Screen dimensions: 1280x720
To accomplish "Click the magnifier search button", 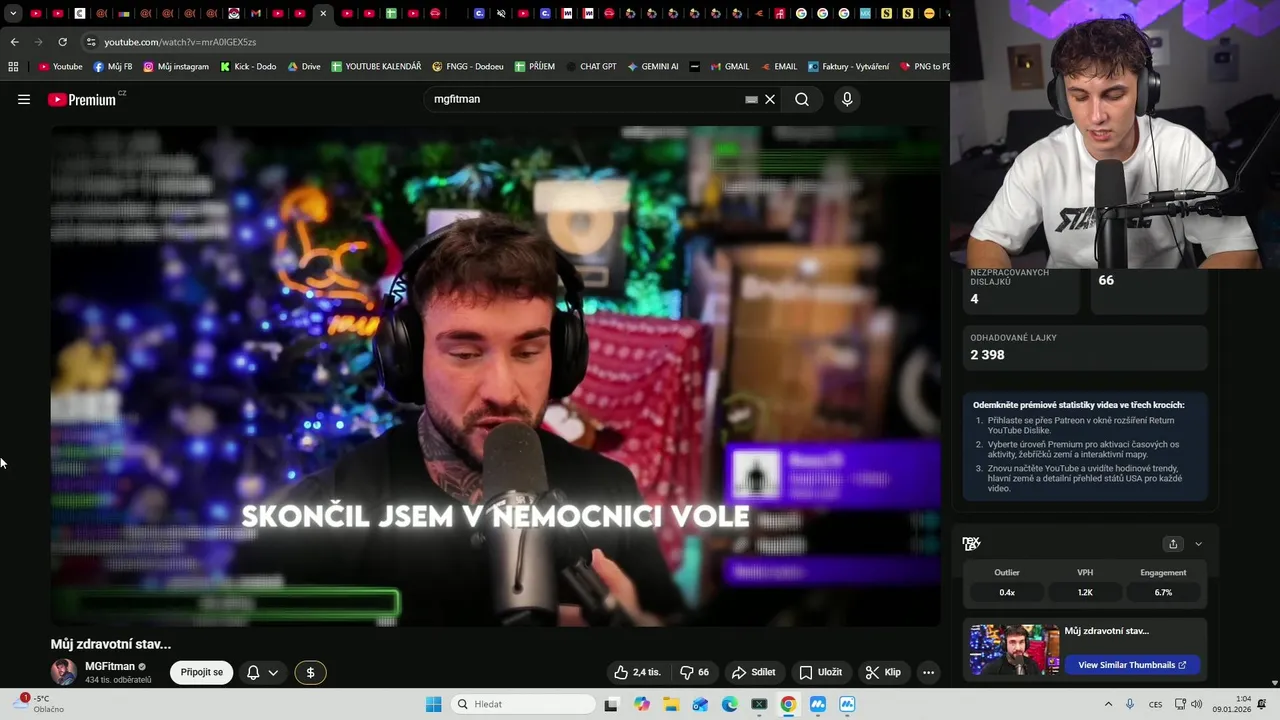I will coord(802,99).
